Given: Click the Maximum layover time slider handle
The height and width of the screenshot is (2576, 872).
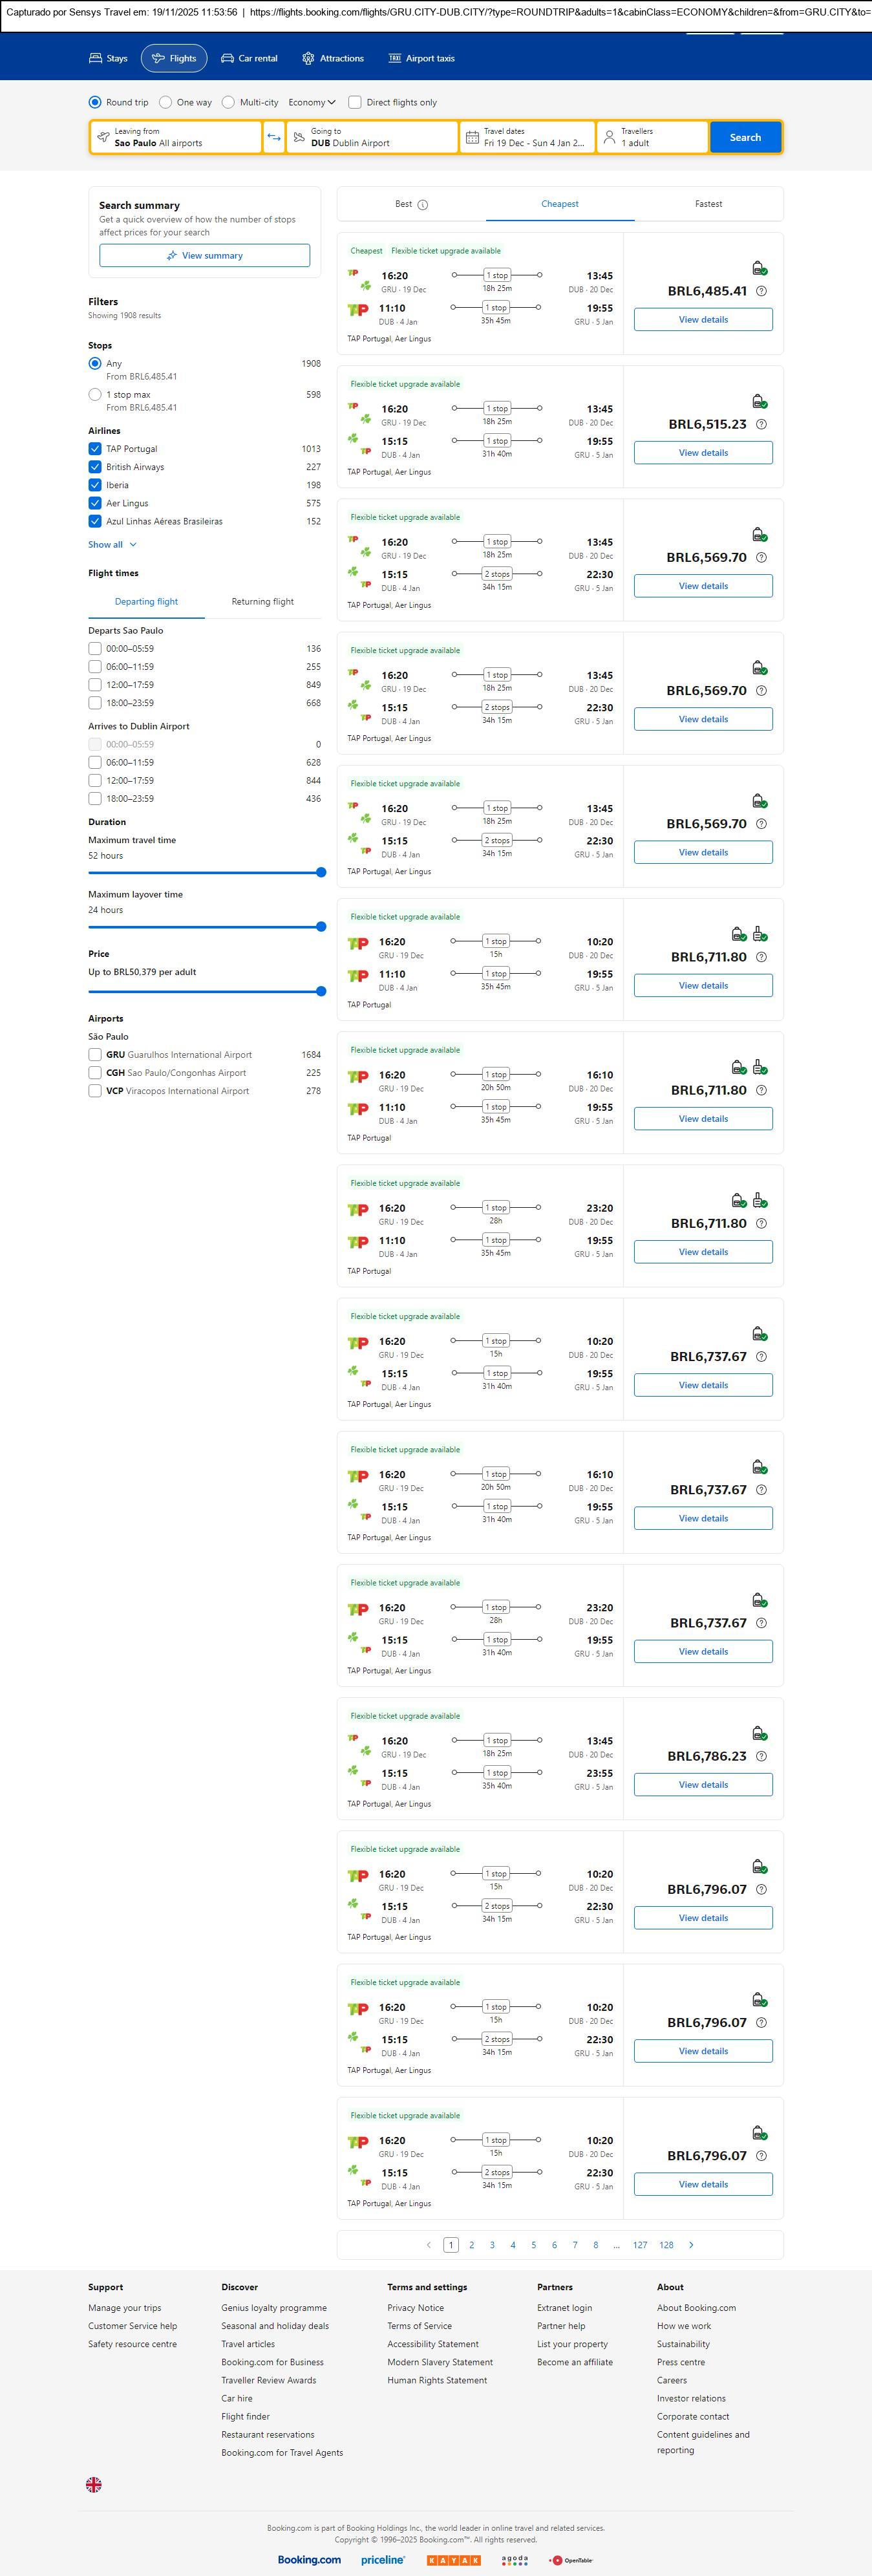Looking at the screenshot, I should click(x=321, y=927).
